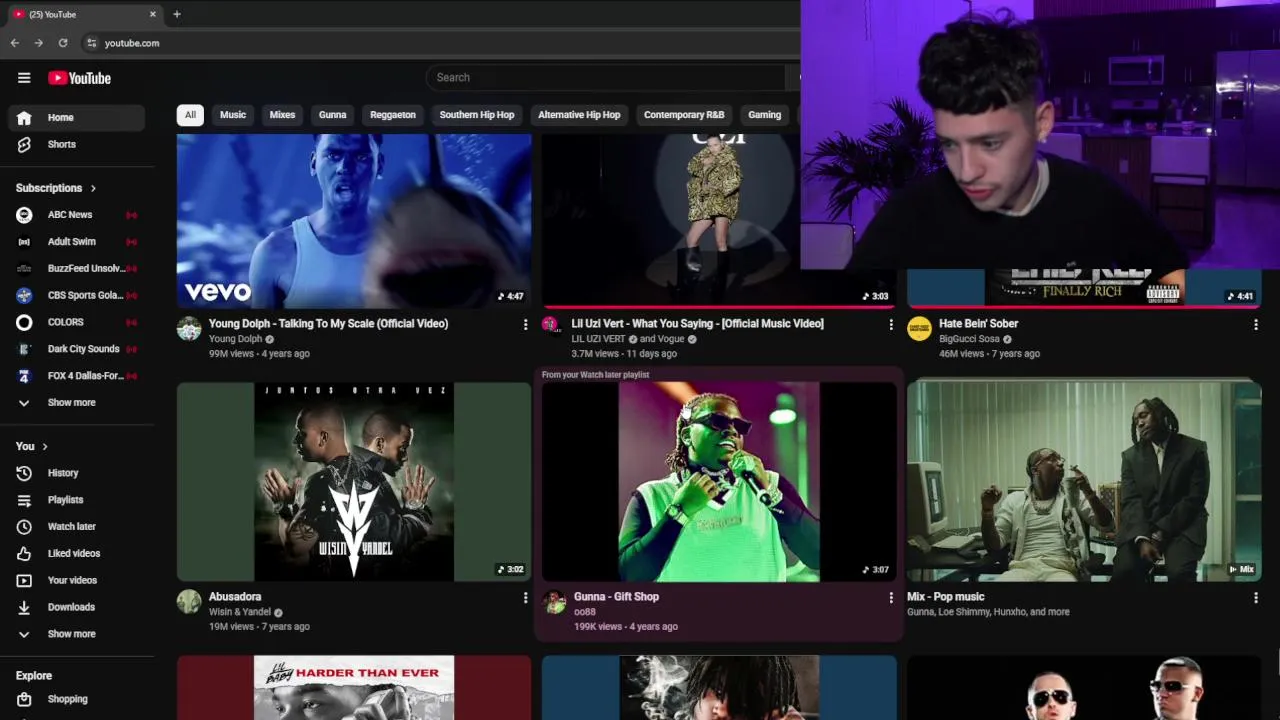Image resolution: width=1280 pixels, height=720 pixels.
Task: Open the Wisin & Yandel channel name
Action: click(240, 612)
